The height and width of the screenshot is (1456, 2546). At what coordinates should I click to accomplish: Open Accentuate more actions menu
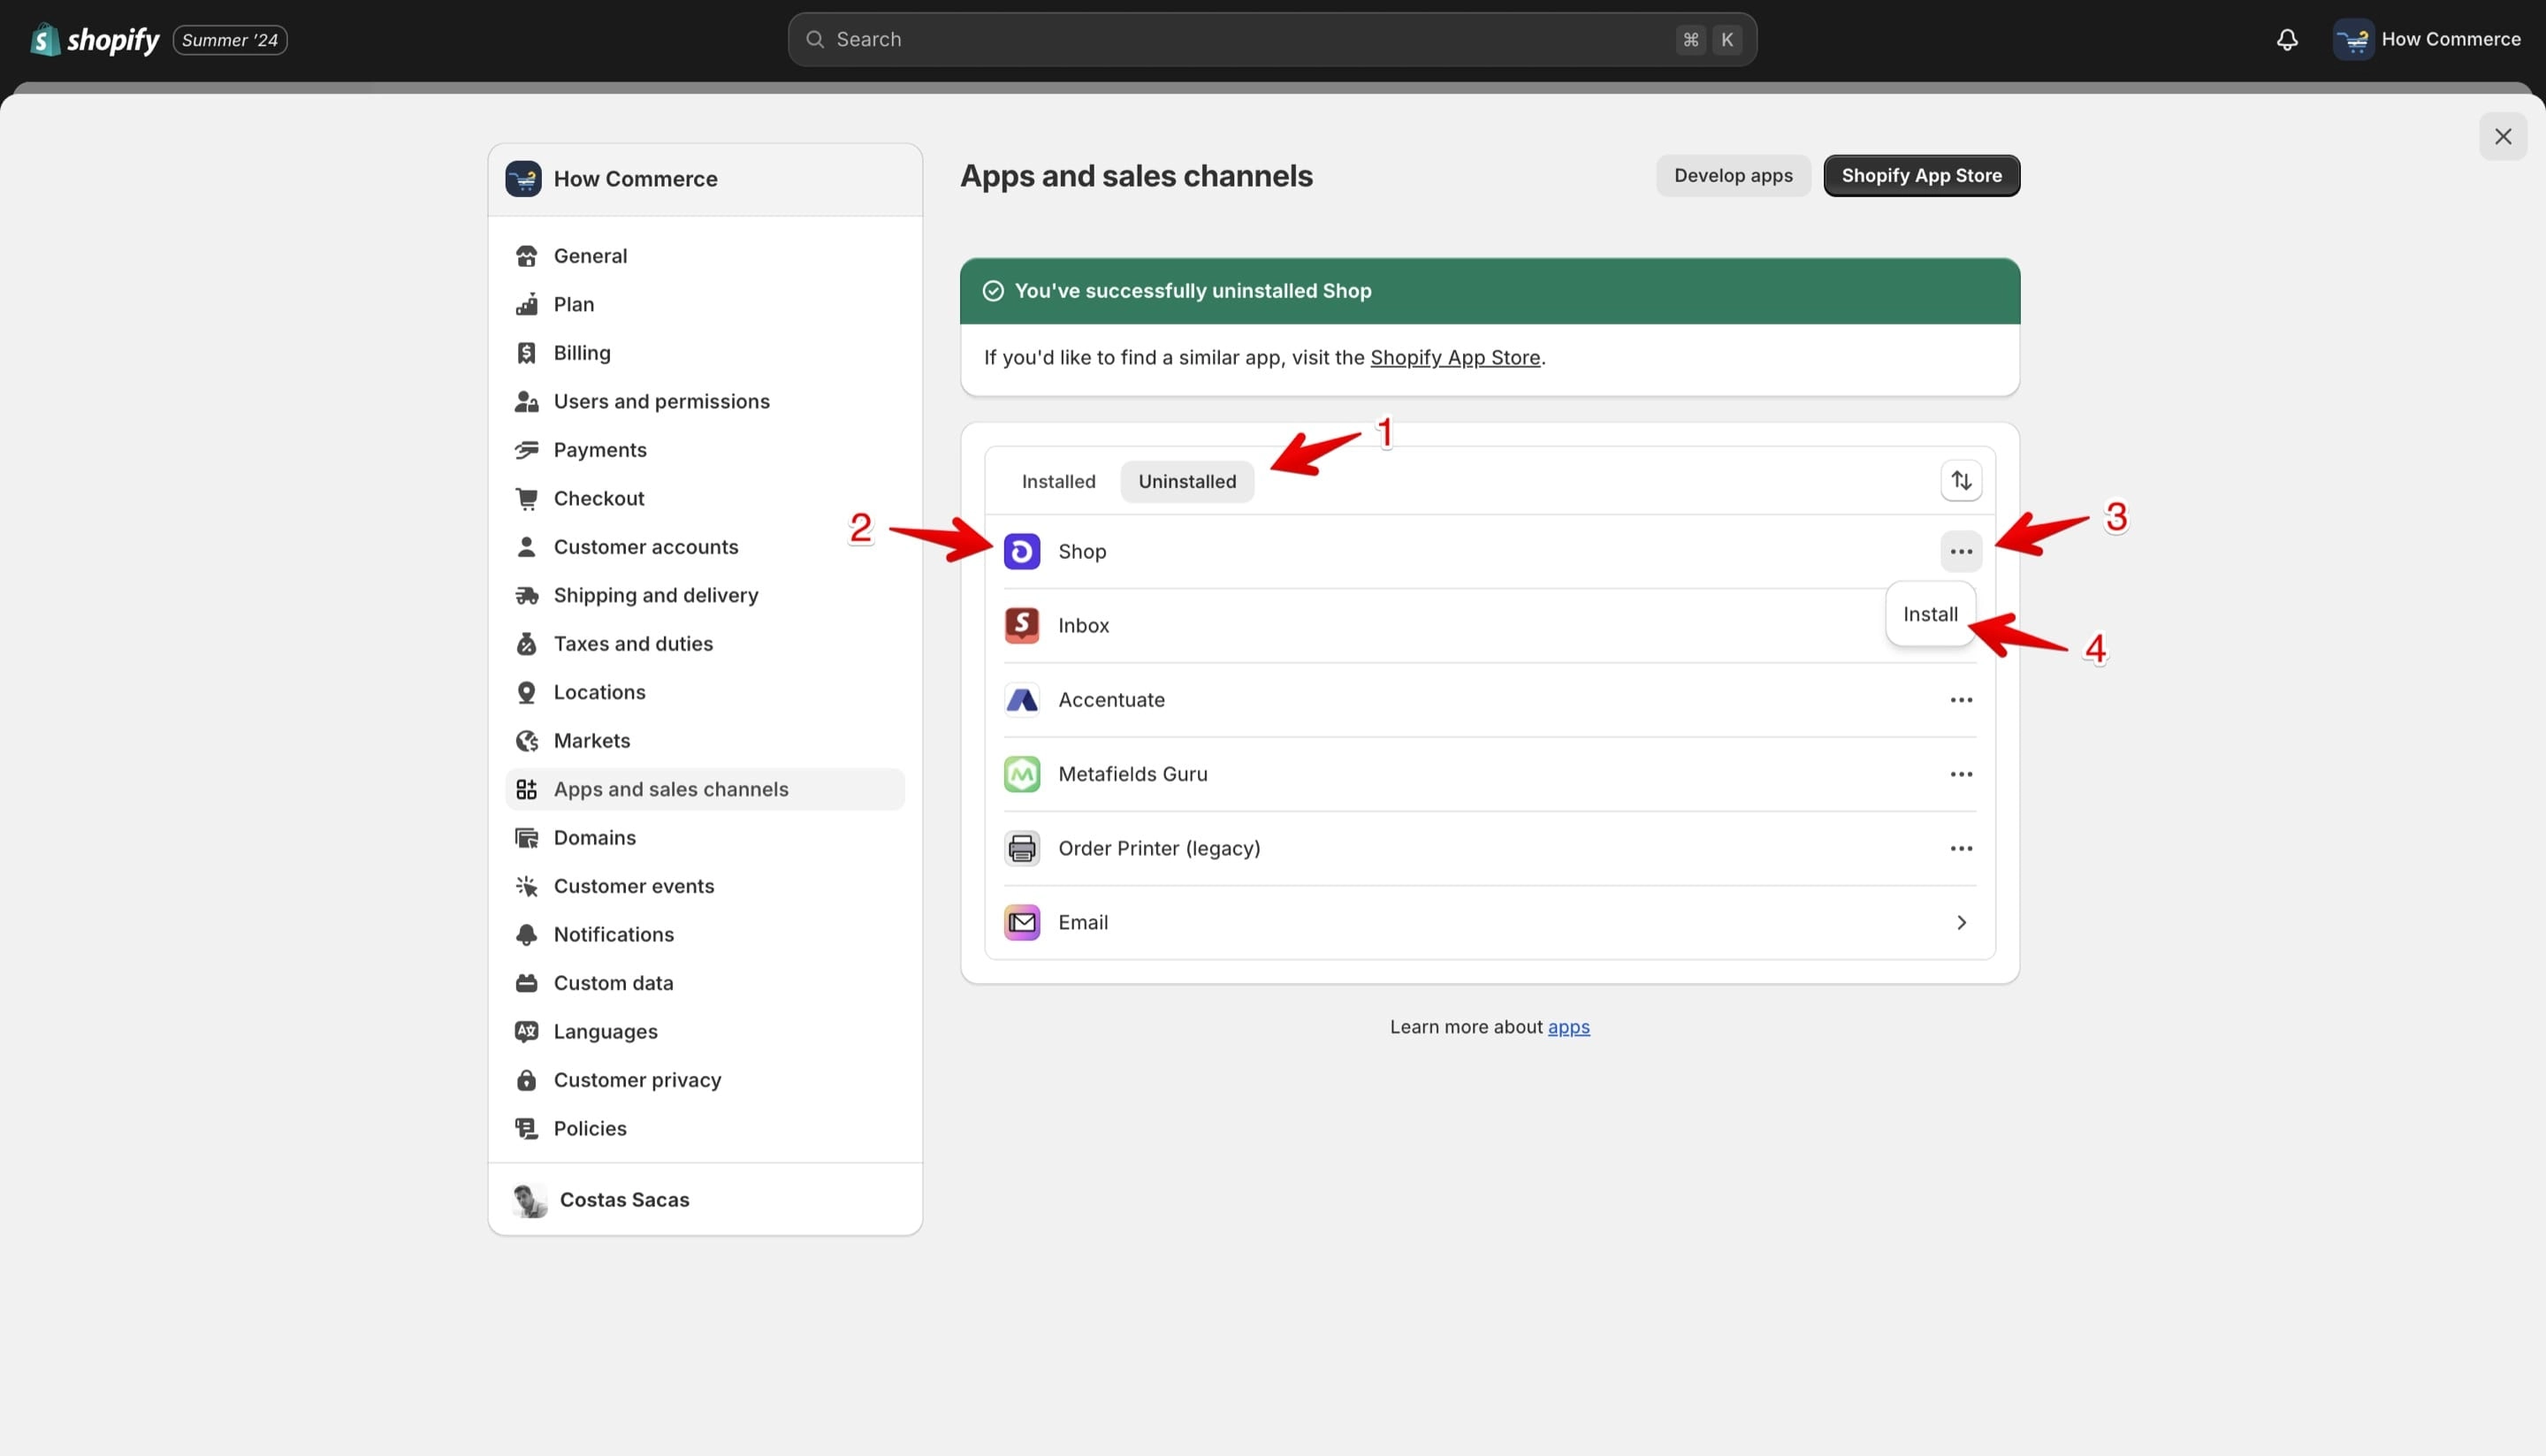(1960, 700)
